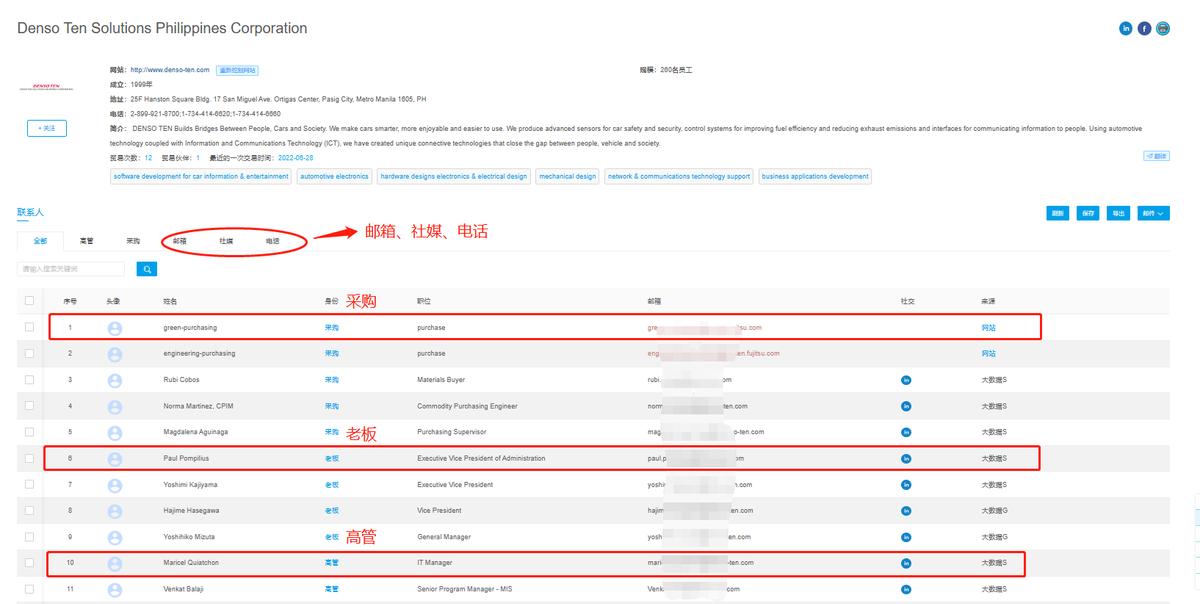Click the 'automotive electronics' tag
Screen dimensions: 1200x604
click(334, 176)
